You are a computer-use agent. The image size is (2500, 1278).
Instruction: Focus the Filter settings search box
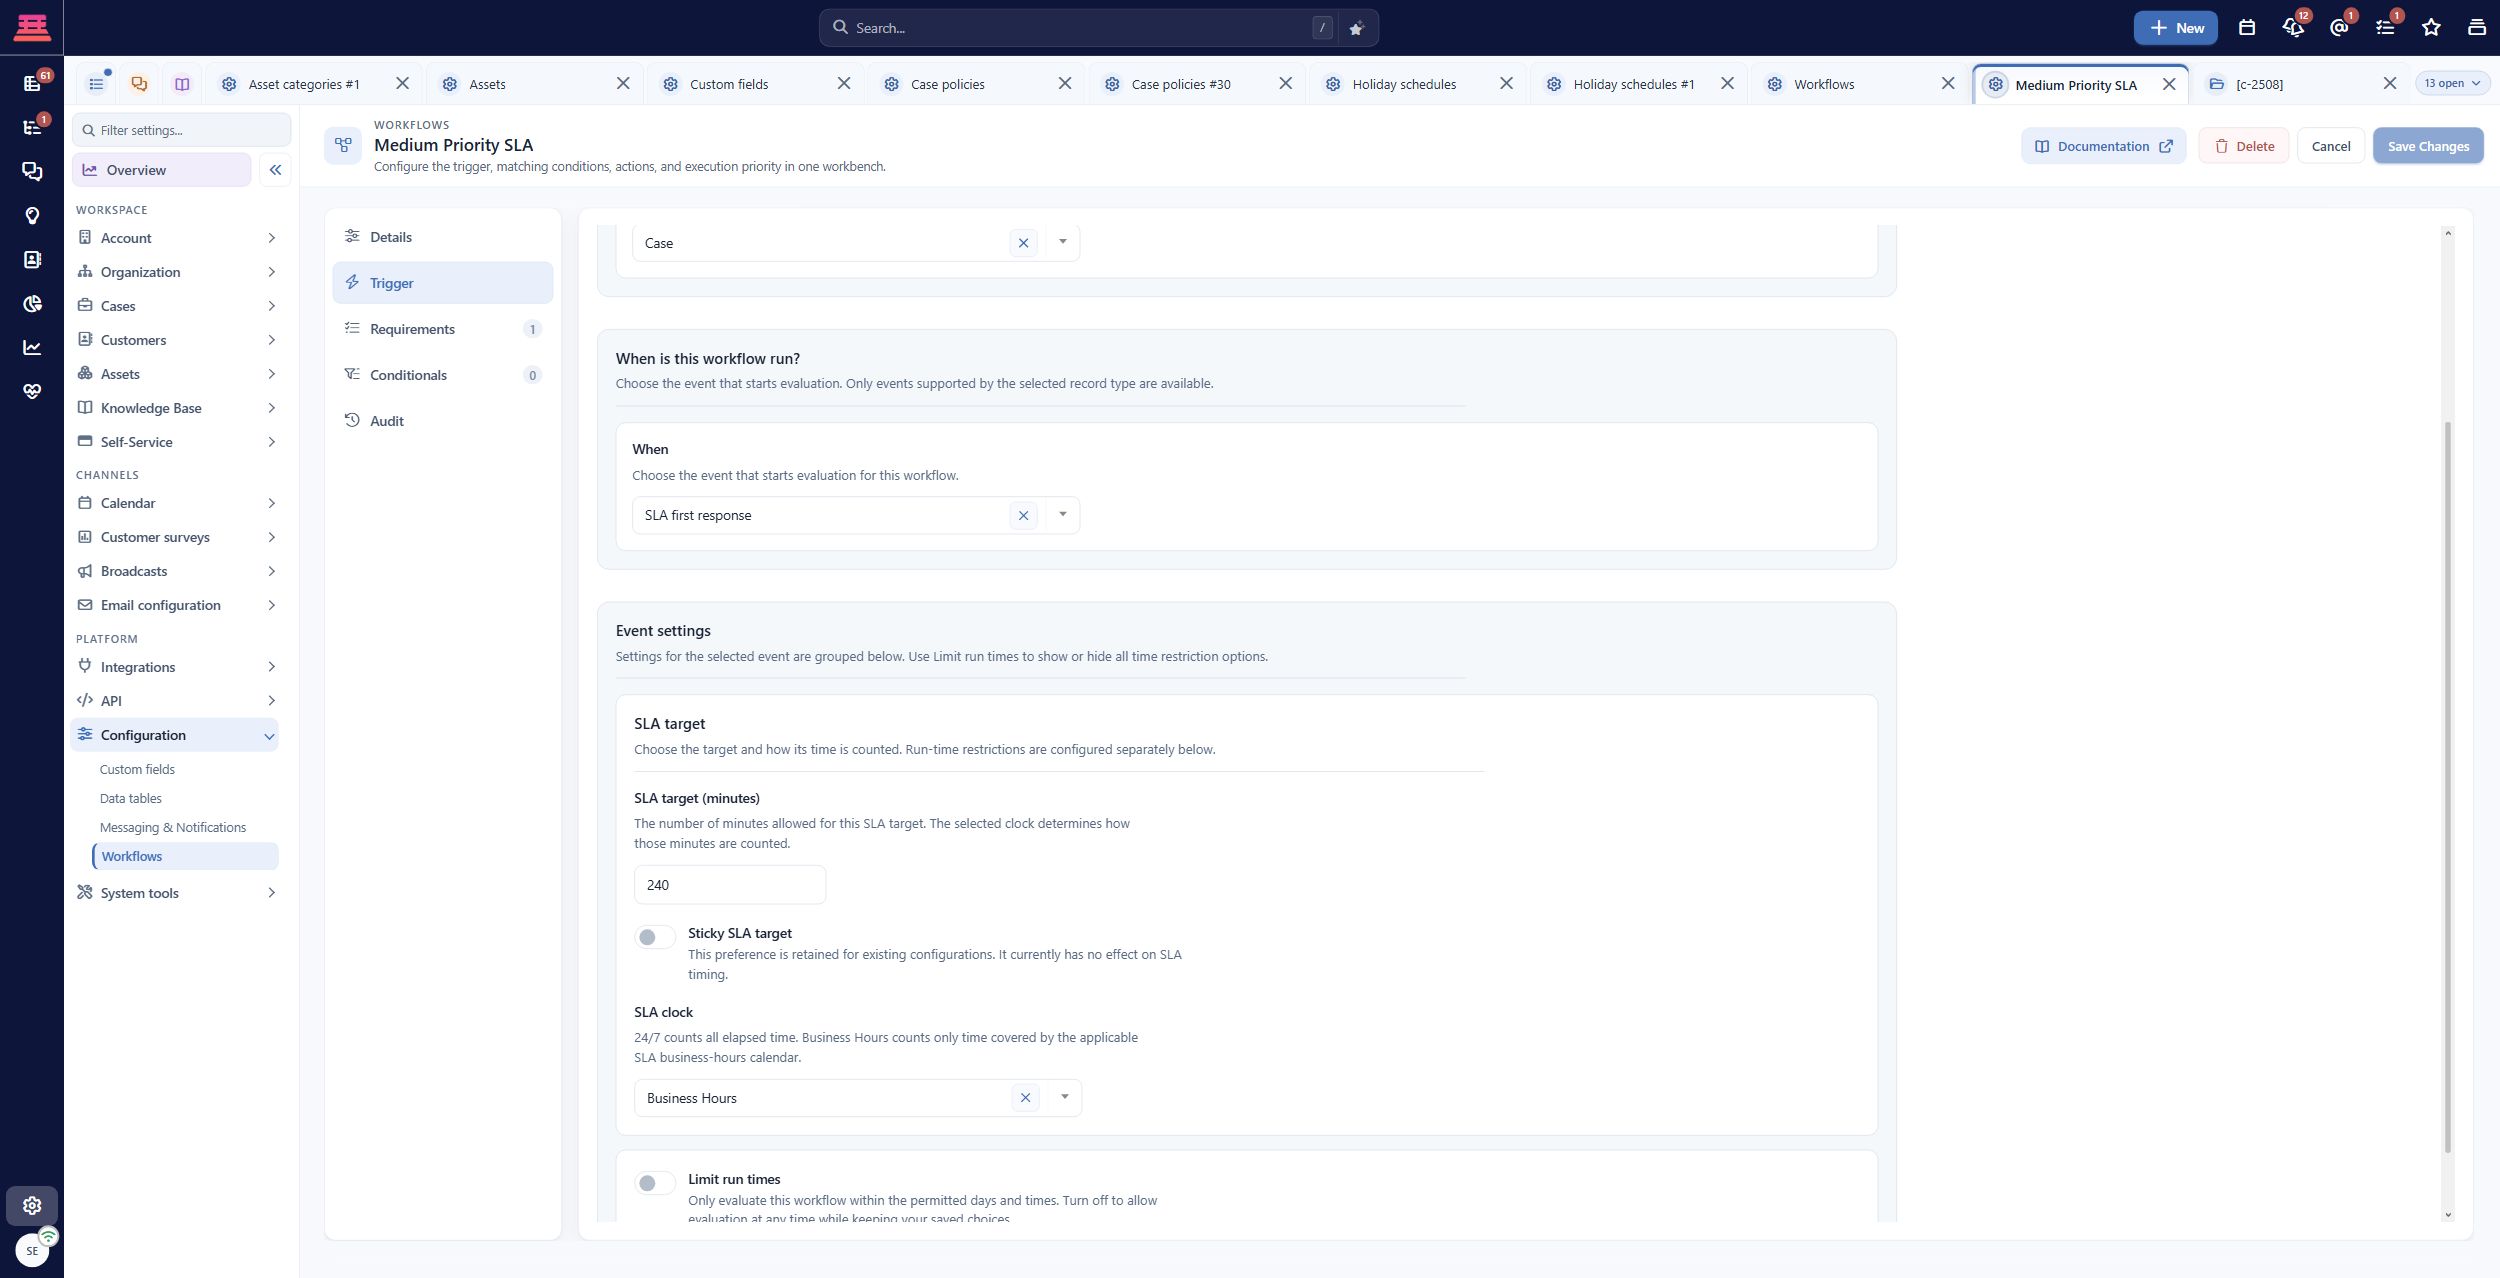coord(181,130)
